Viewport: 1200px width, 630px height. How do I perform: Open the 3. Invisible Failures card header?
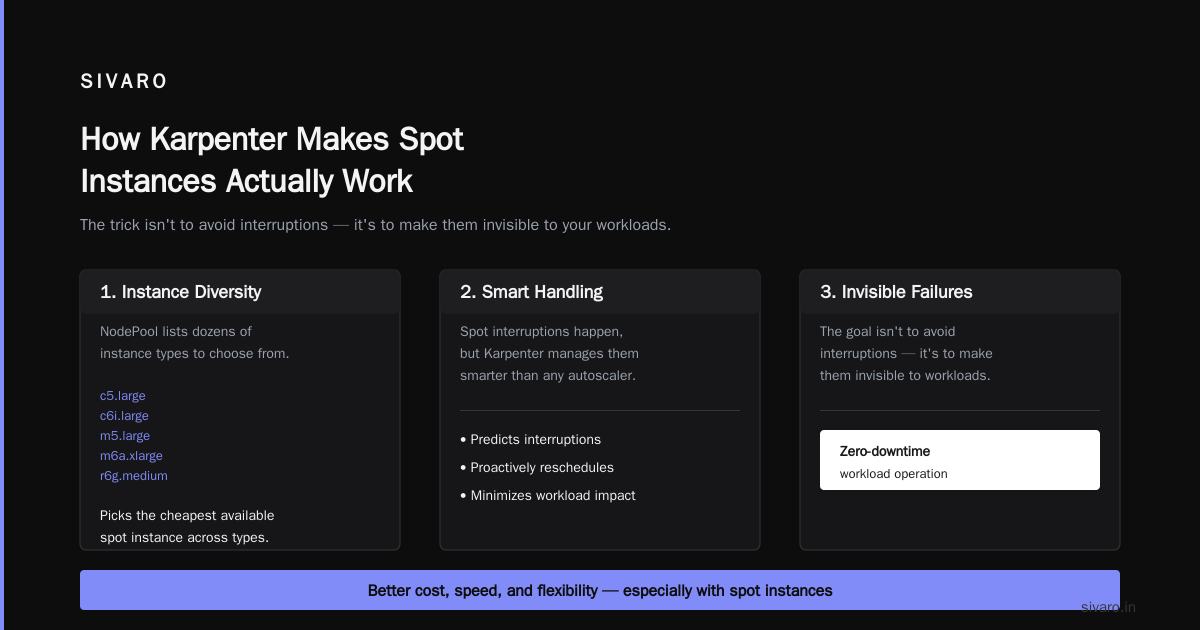[960, 292]
